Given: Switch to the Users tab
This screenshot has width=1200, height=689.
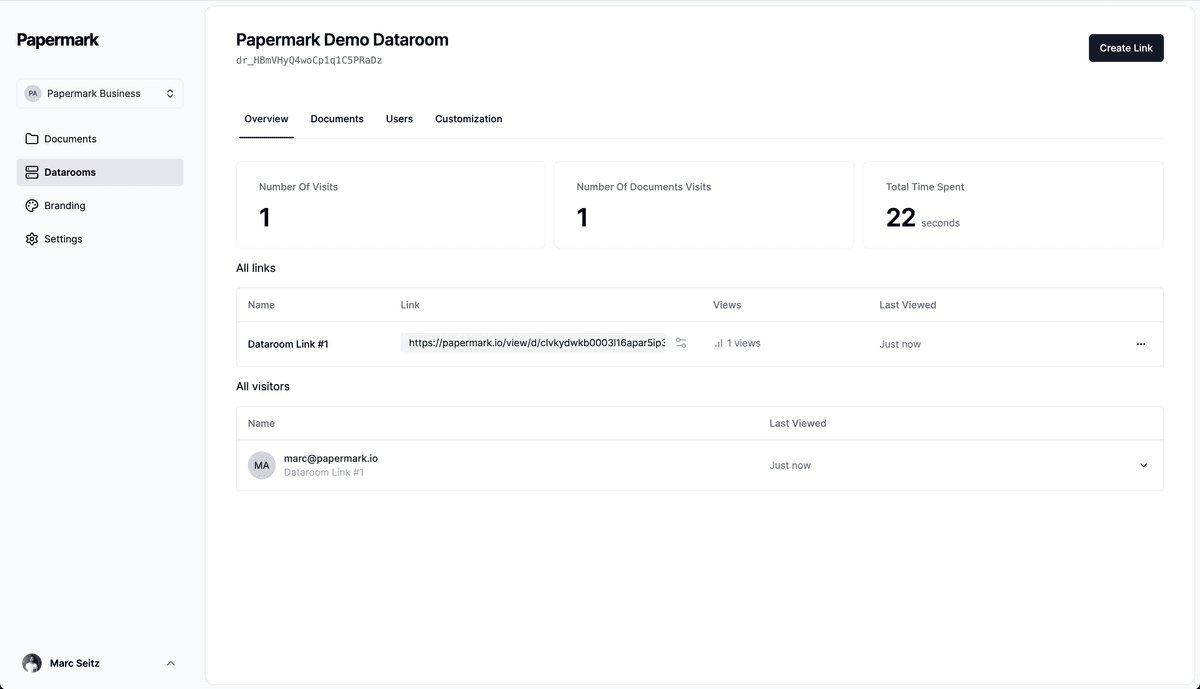Looking at the screenshot, I should 399,119.
